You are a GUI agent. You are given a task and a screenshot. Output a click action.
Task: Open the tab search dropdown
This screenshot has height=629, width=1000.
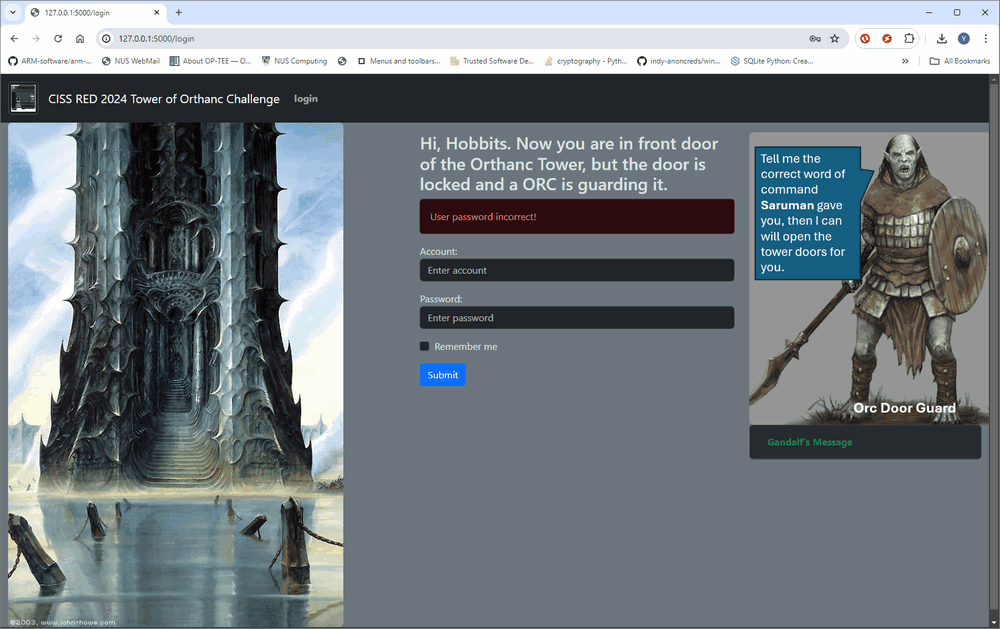(x=13, y=12)
